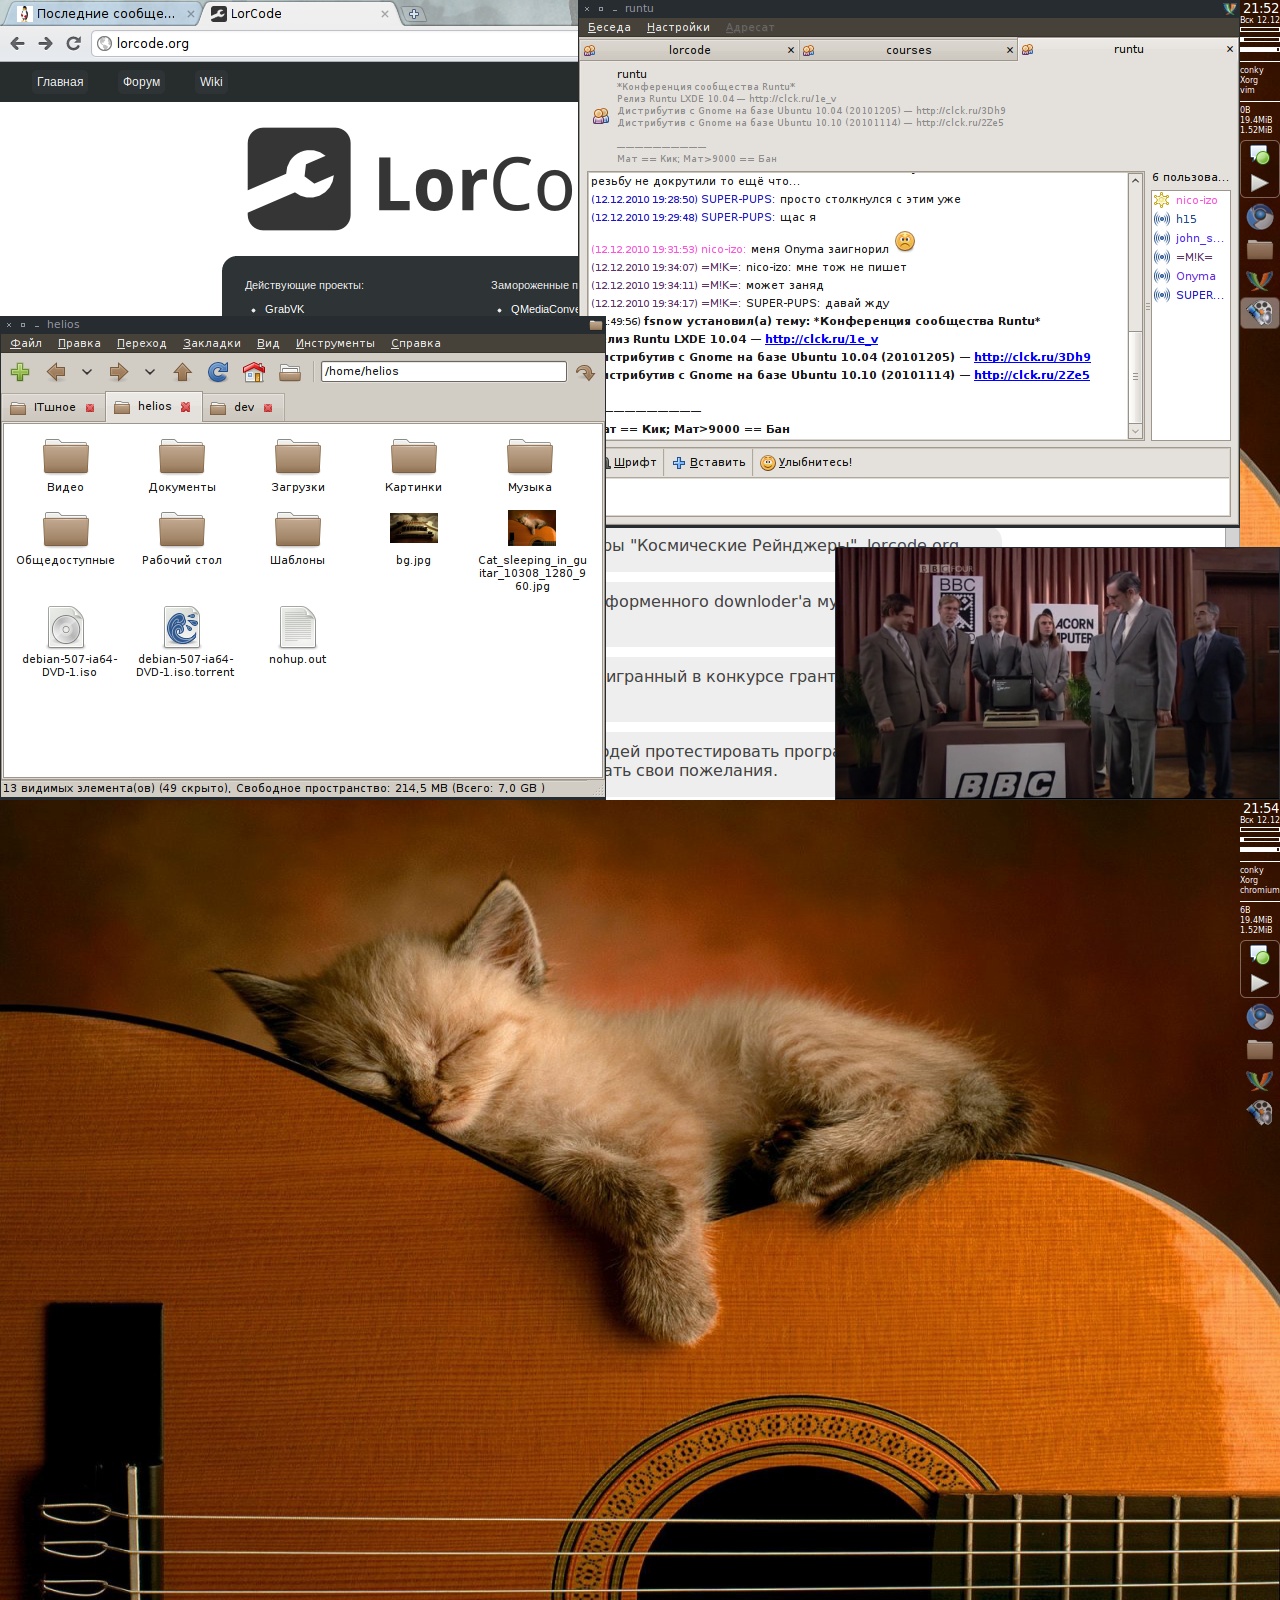Click the chat log scrollbar's down arrow
The height and width of the screenshot is (1600, 1280).
(x=1135, y=431)
